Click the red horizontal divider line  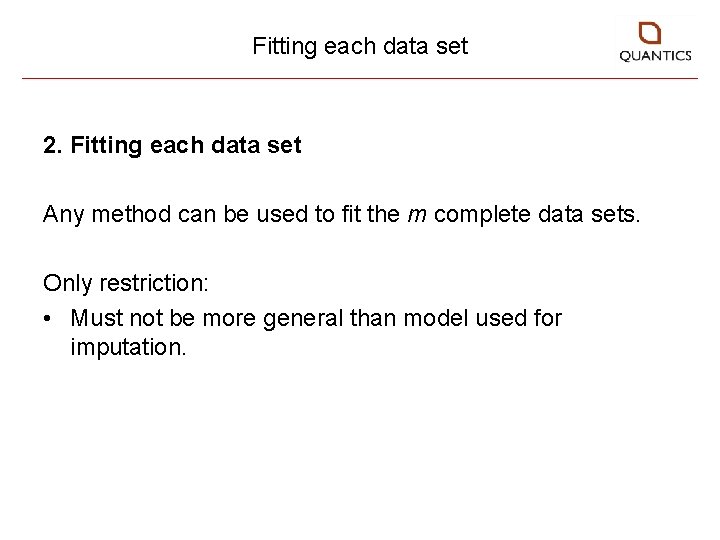[360, 78]
